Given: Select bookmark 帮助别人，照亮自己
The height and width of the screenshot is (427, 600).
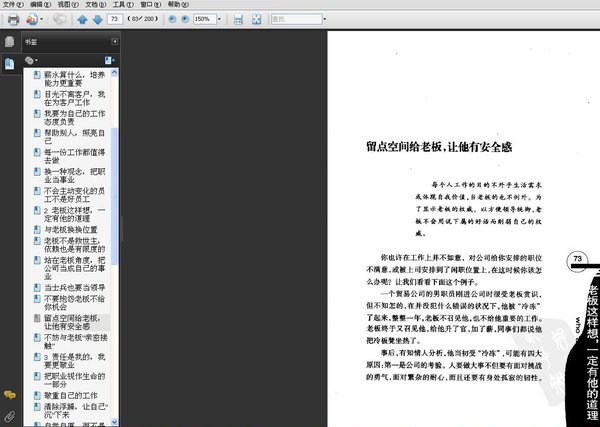Looking at the screenshot, I should [x=74, y=137].
